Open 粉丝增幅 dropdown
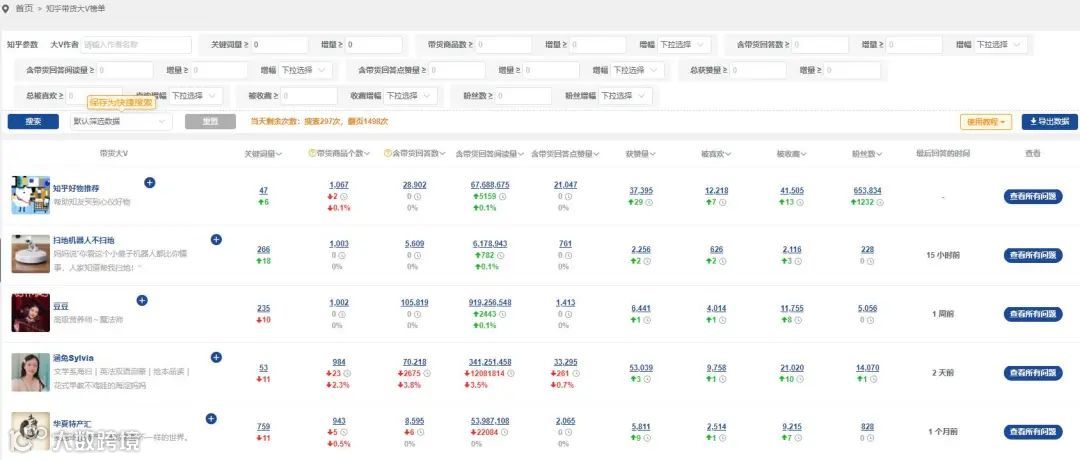The height and width of the screenshot is (460, 1080). pos(624,96)
